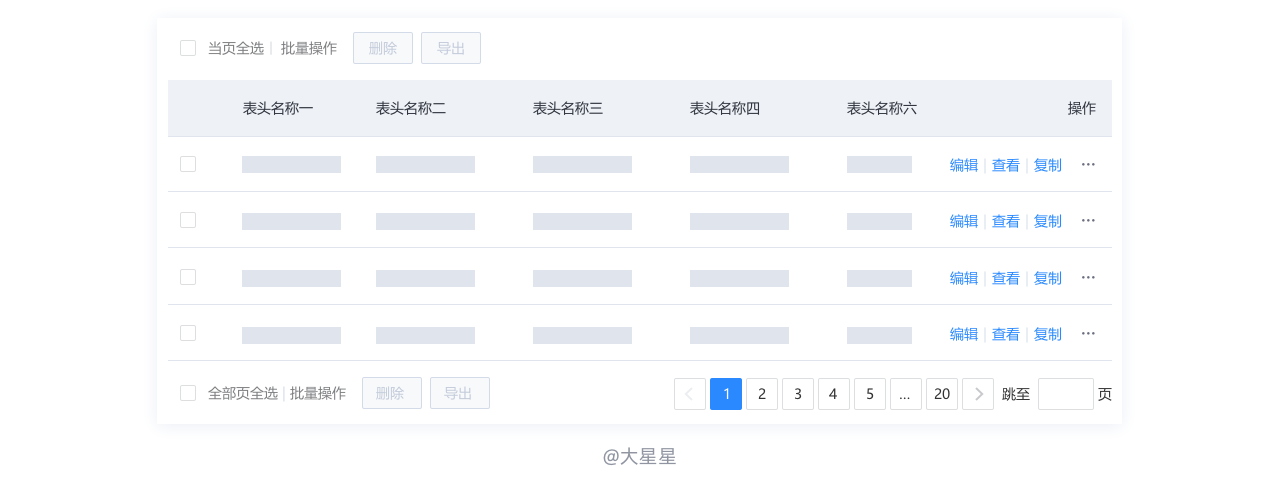Go to next page with right arrow
This screenshot has width=1280, height=501.
(978, 394)
